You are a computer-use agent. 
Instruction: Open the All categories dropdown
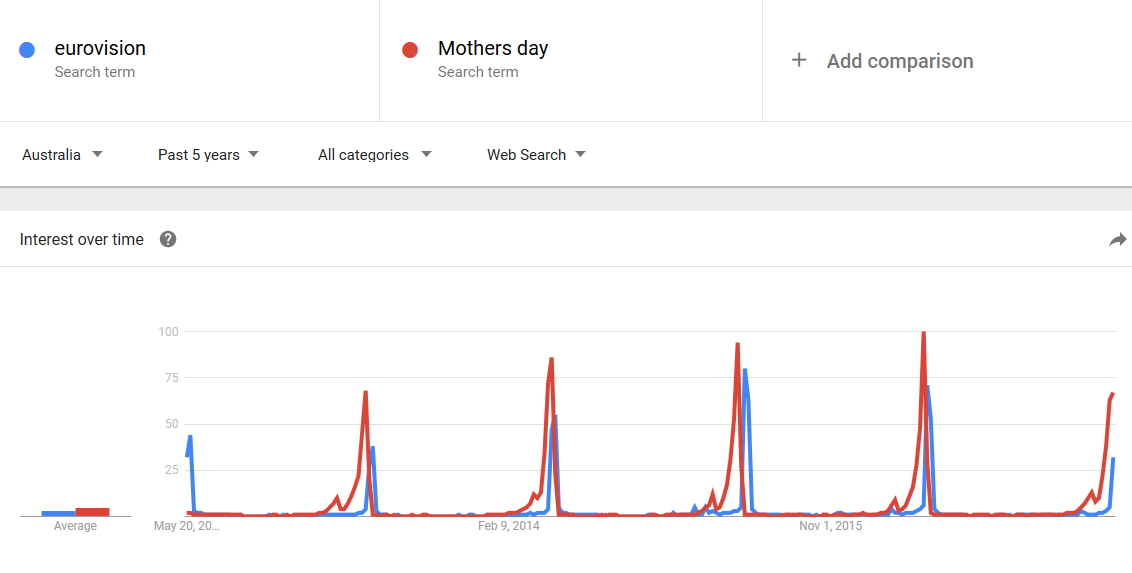(374, 155)
